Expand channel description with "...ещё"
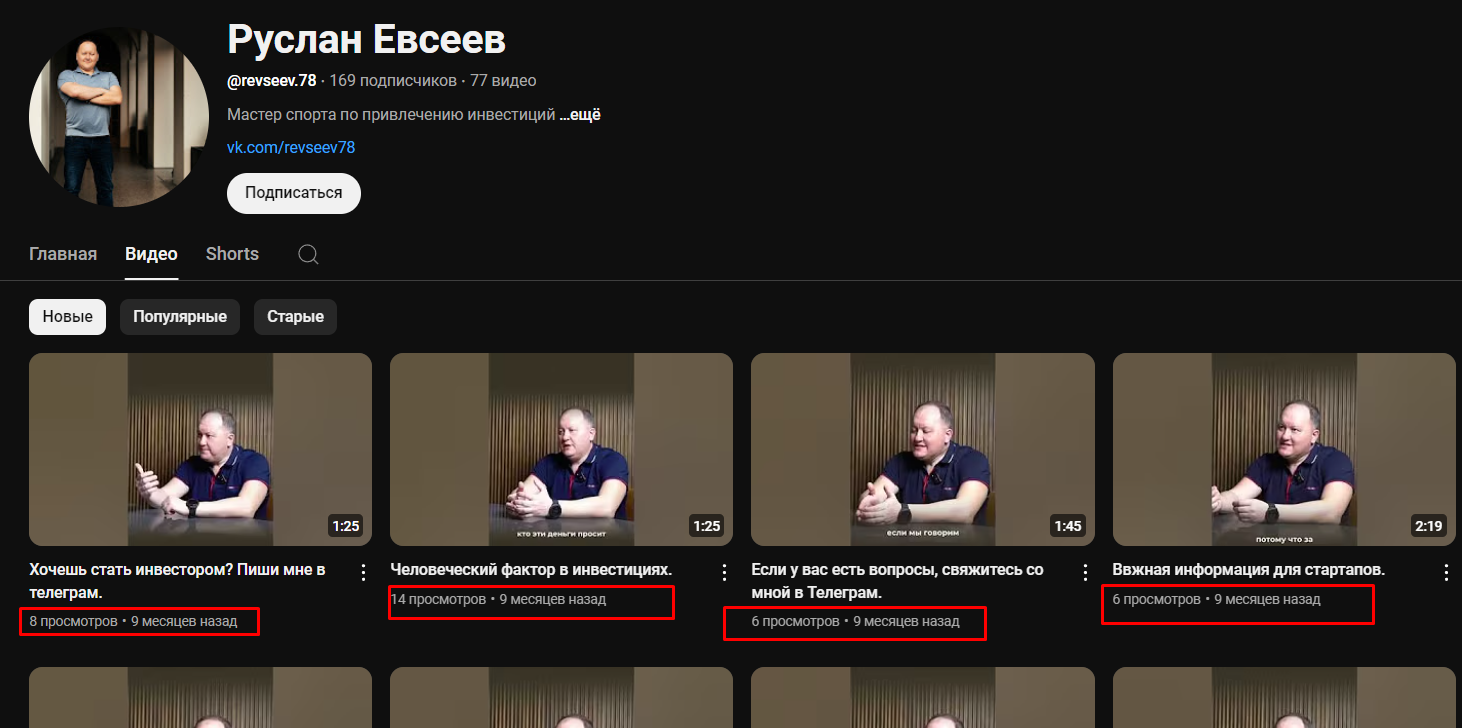Screen dimensions: 1462x728 pos(580,115)
